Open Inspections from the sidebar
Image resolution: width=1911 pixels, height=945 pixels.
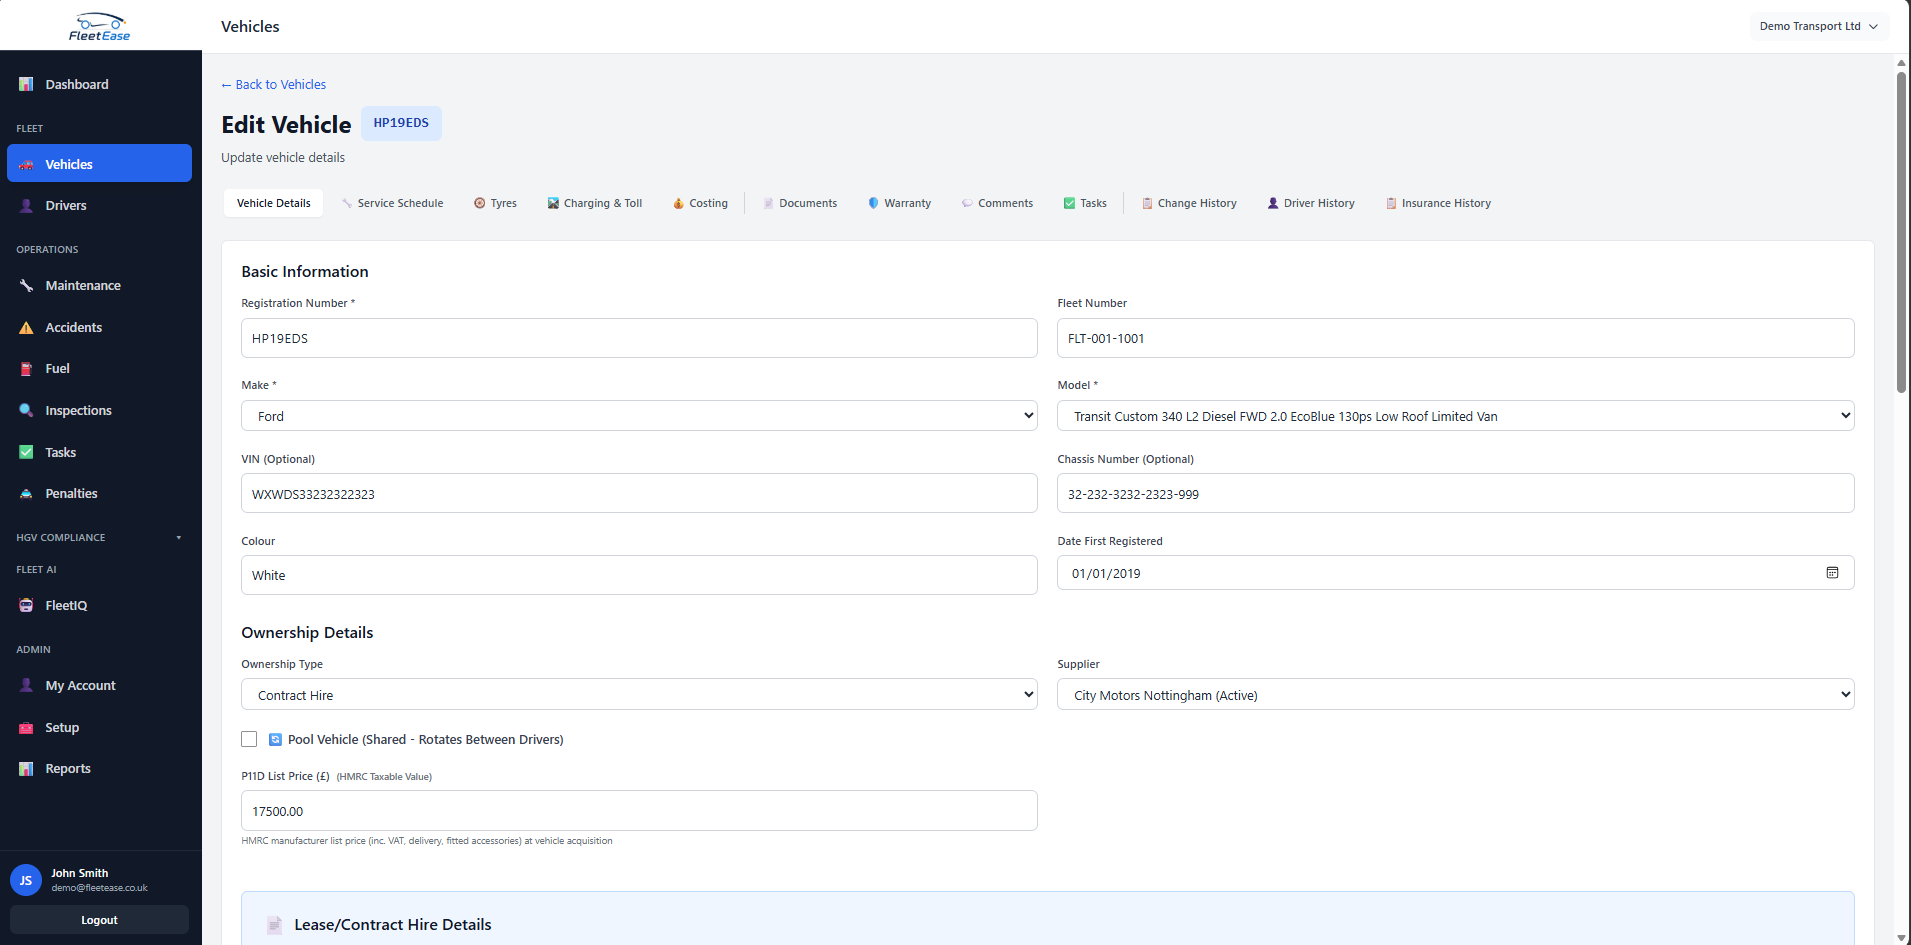click(x=100, y=411)
